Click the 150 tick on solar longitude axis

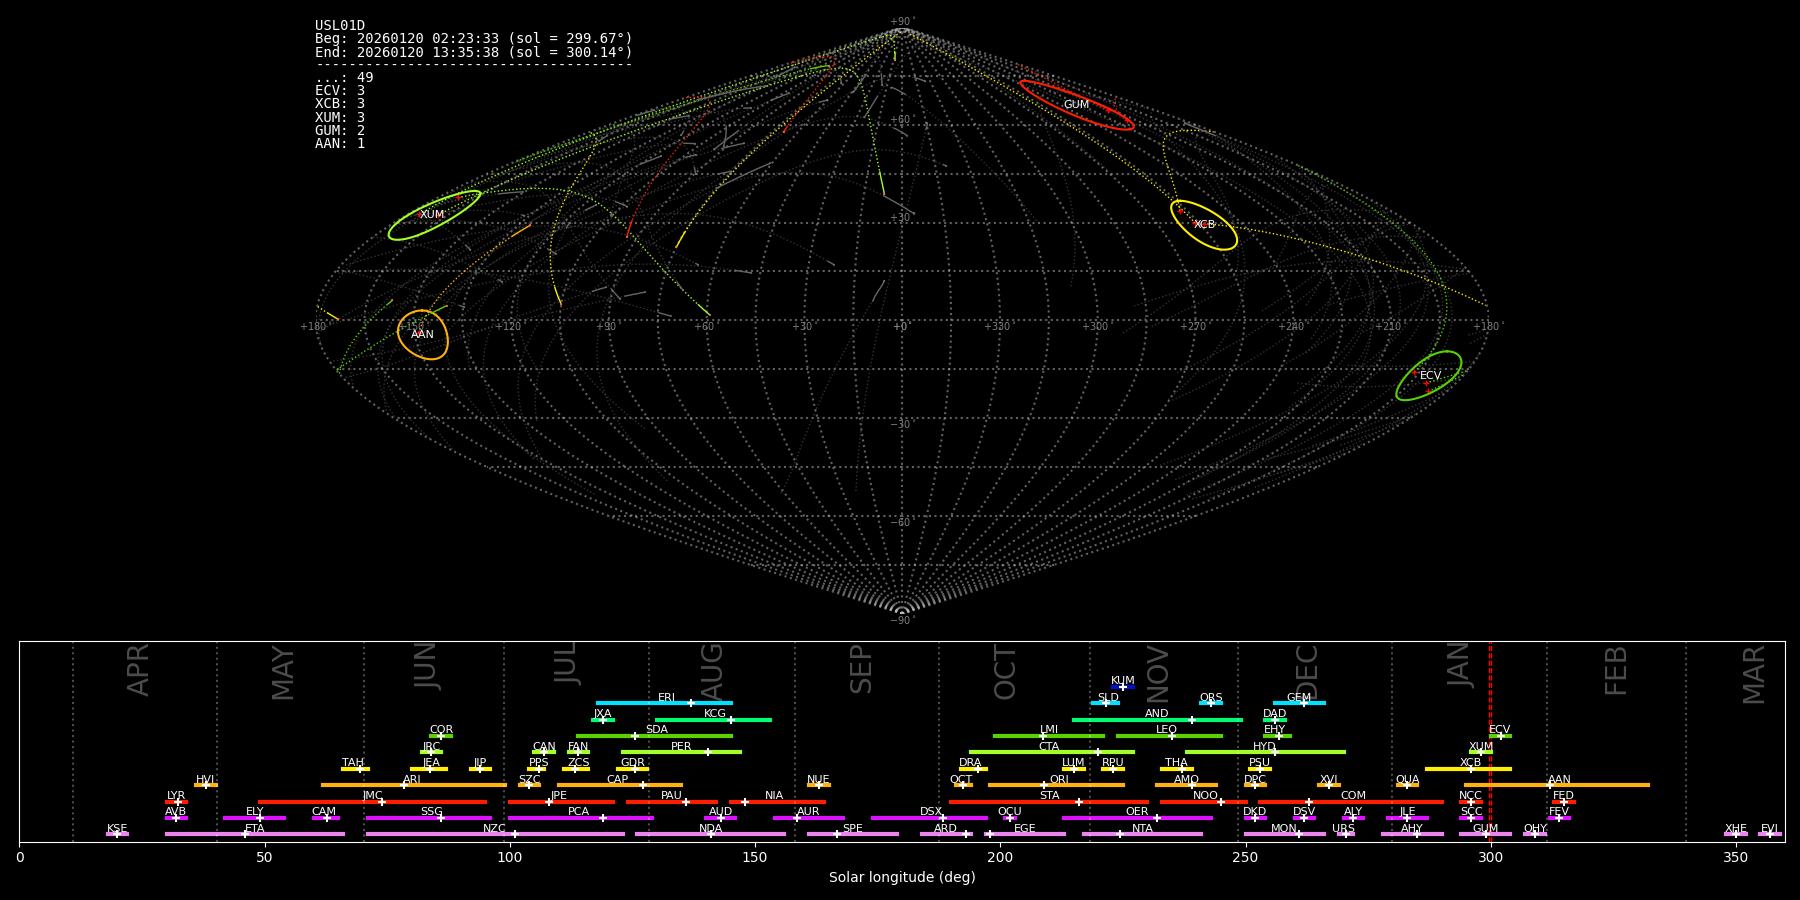[x=755, y=857]
